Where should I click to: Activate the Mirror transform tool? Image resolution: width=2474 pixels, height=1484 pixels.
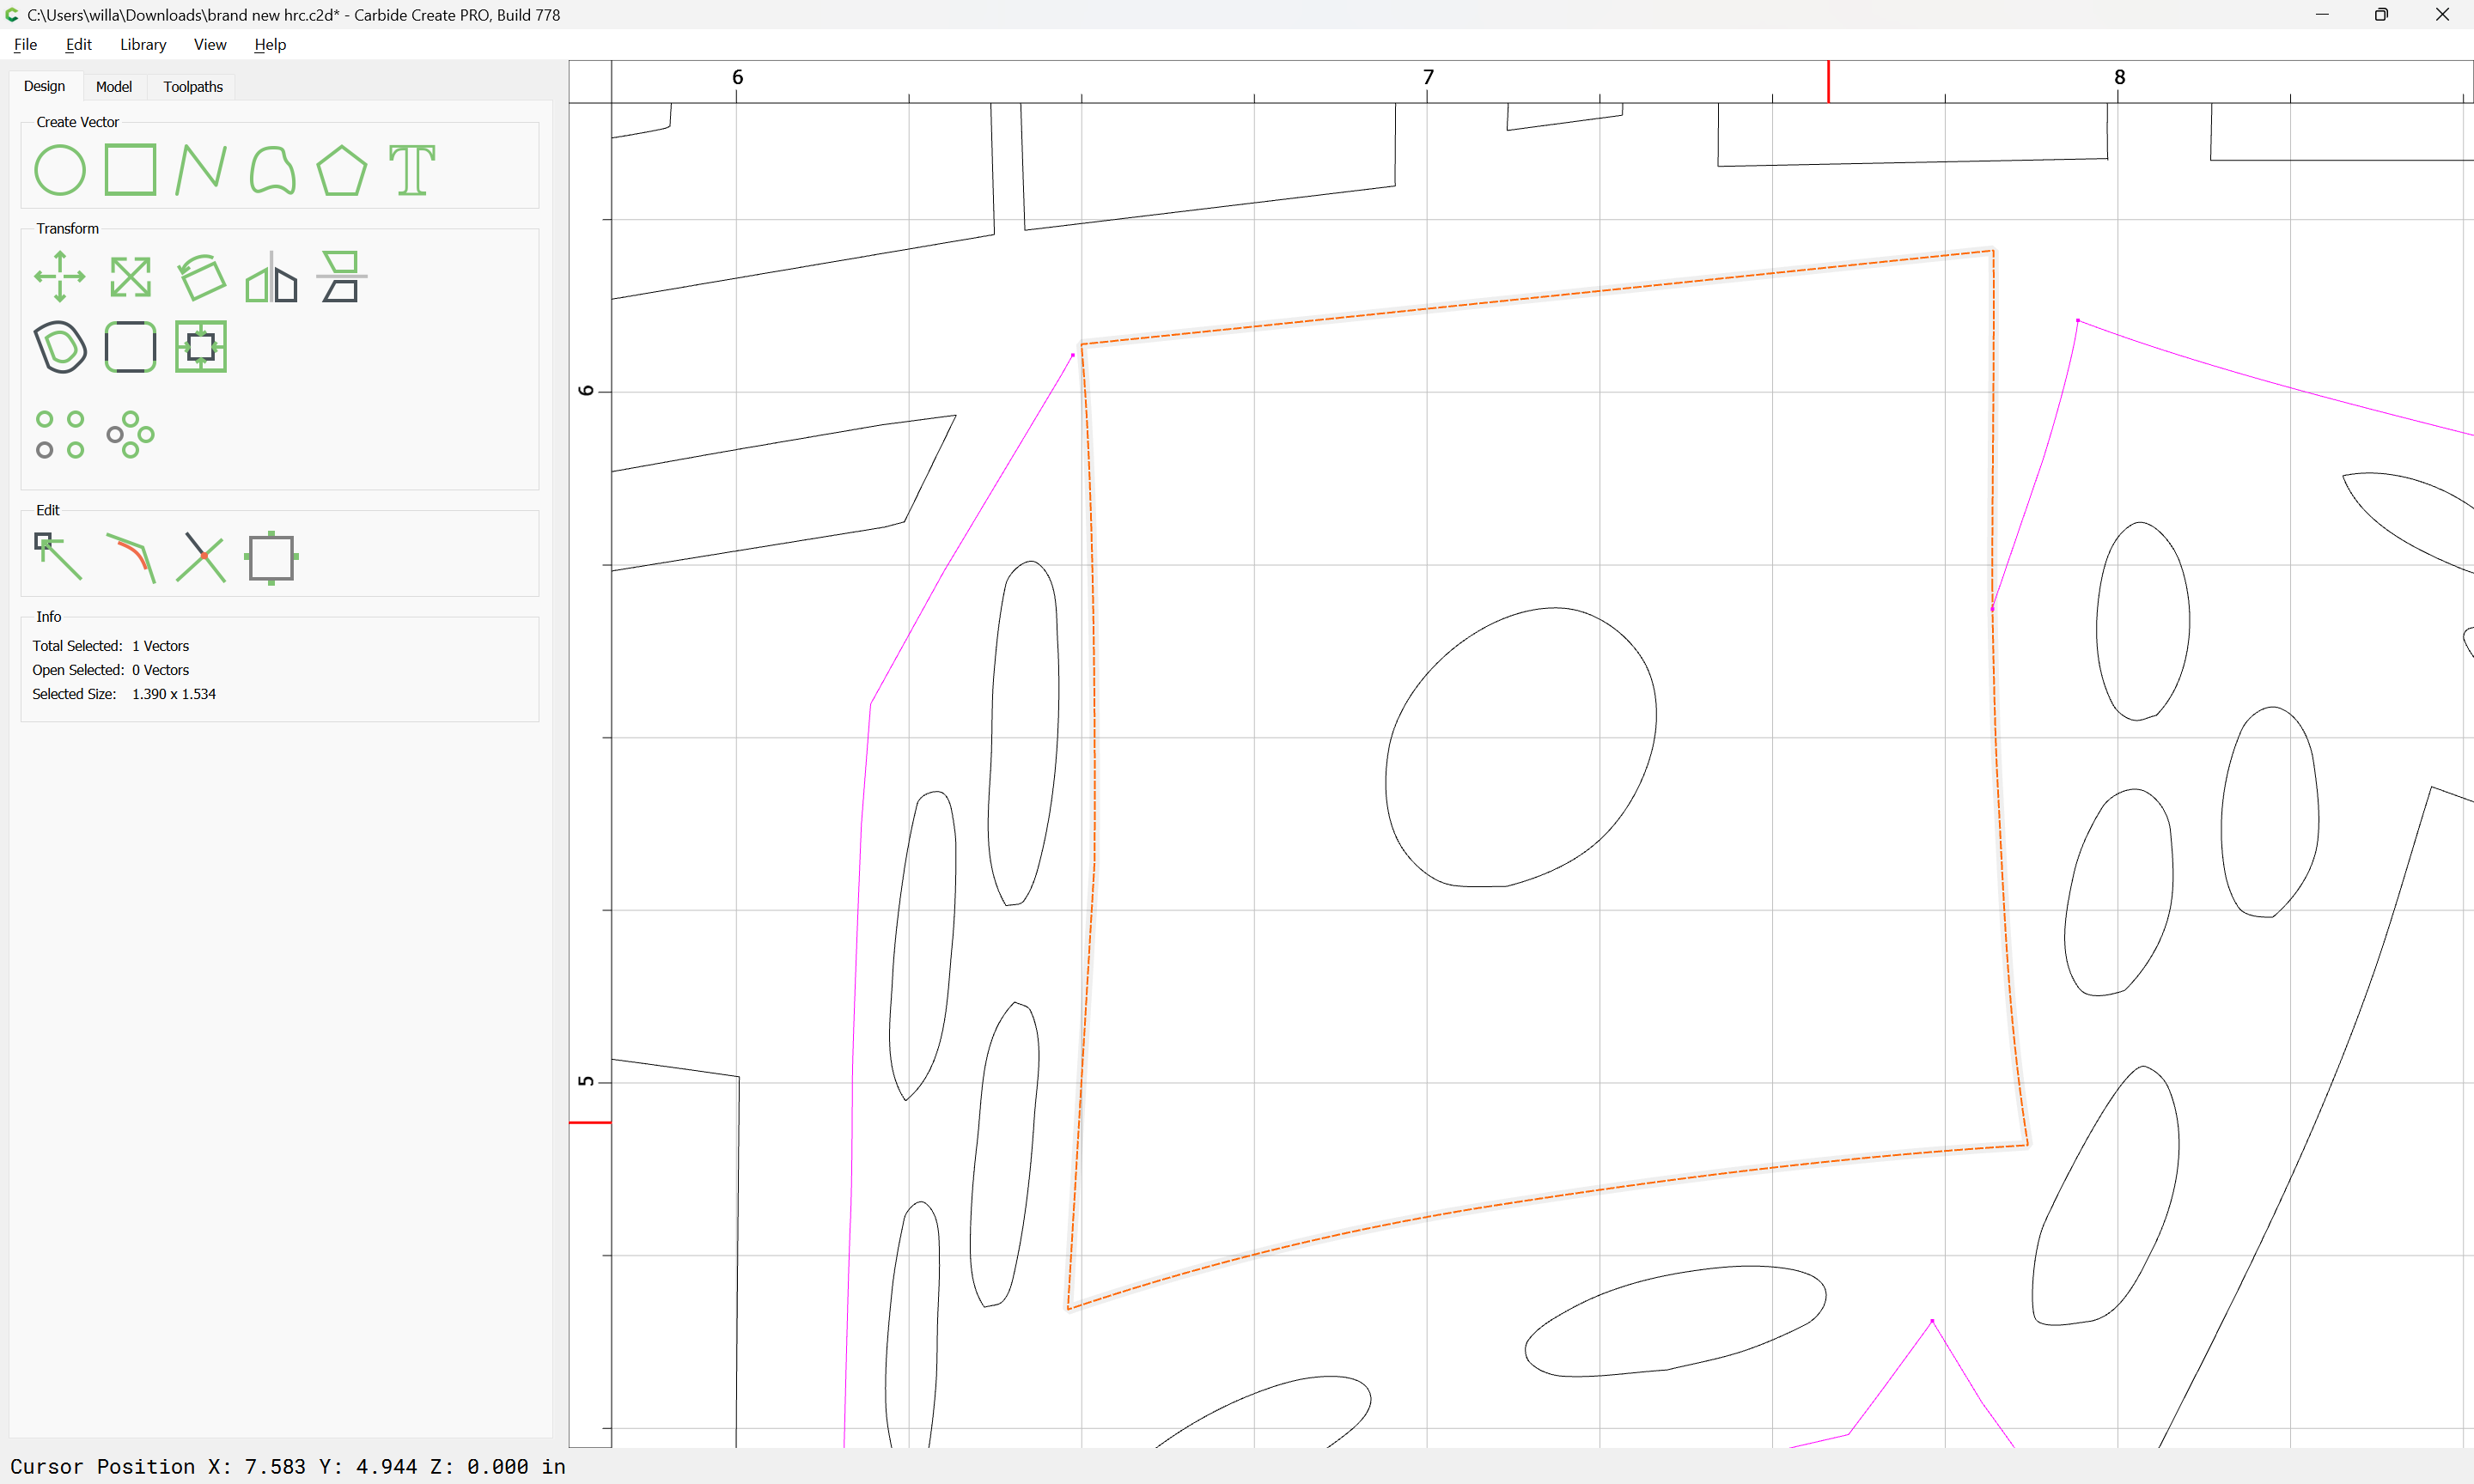[x=272, y=277]
